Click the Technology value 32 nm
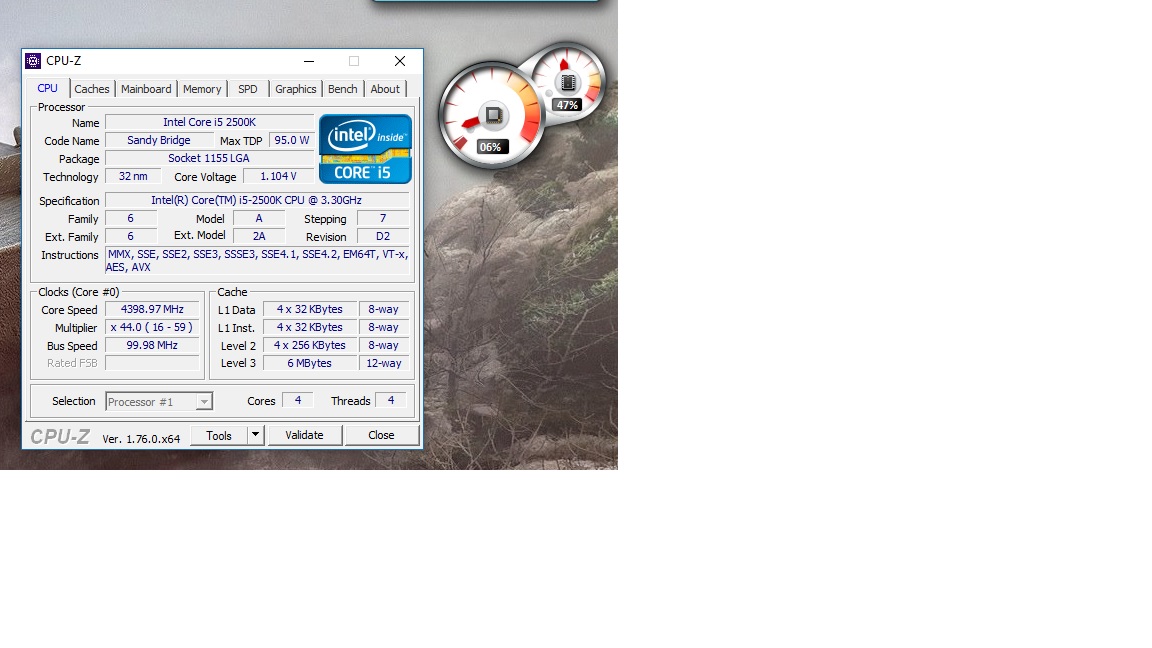 click(x=133, y=176)
